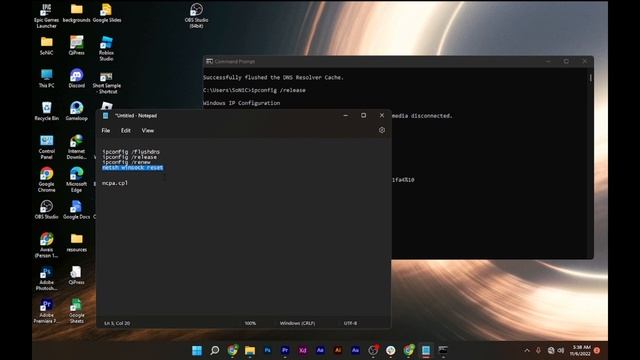Open Adobe Illustrator from the taskbar

338,350
